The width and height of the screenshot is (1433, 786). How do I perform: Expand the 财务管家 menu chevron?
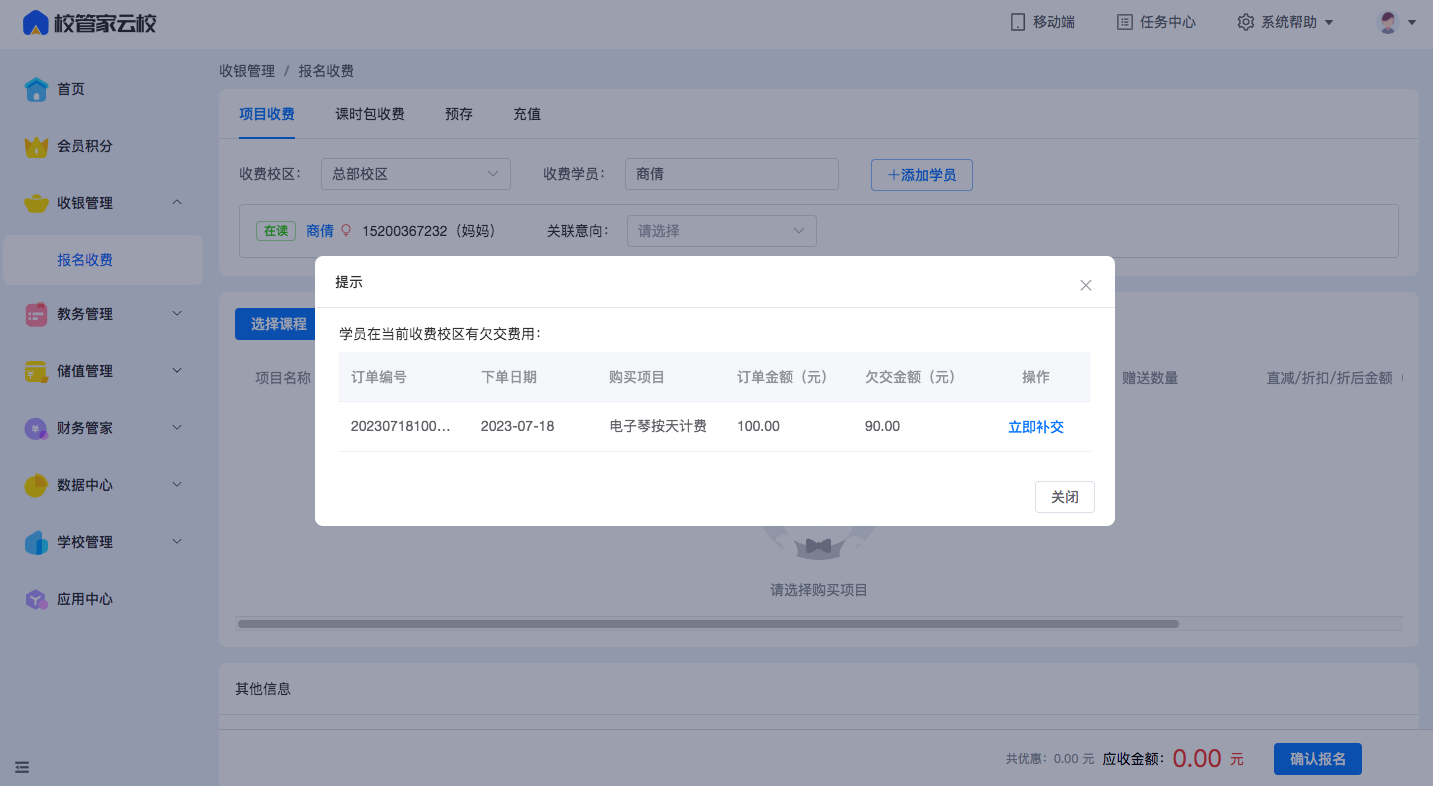tap(177, 428)
